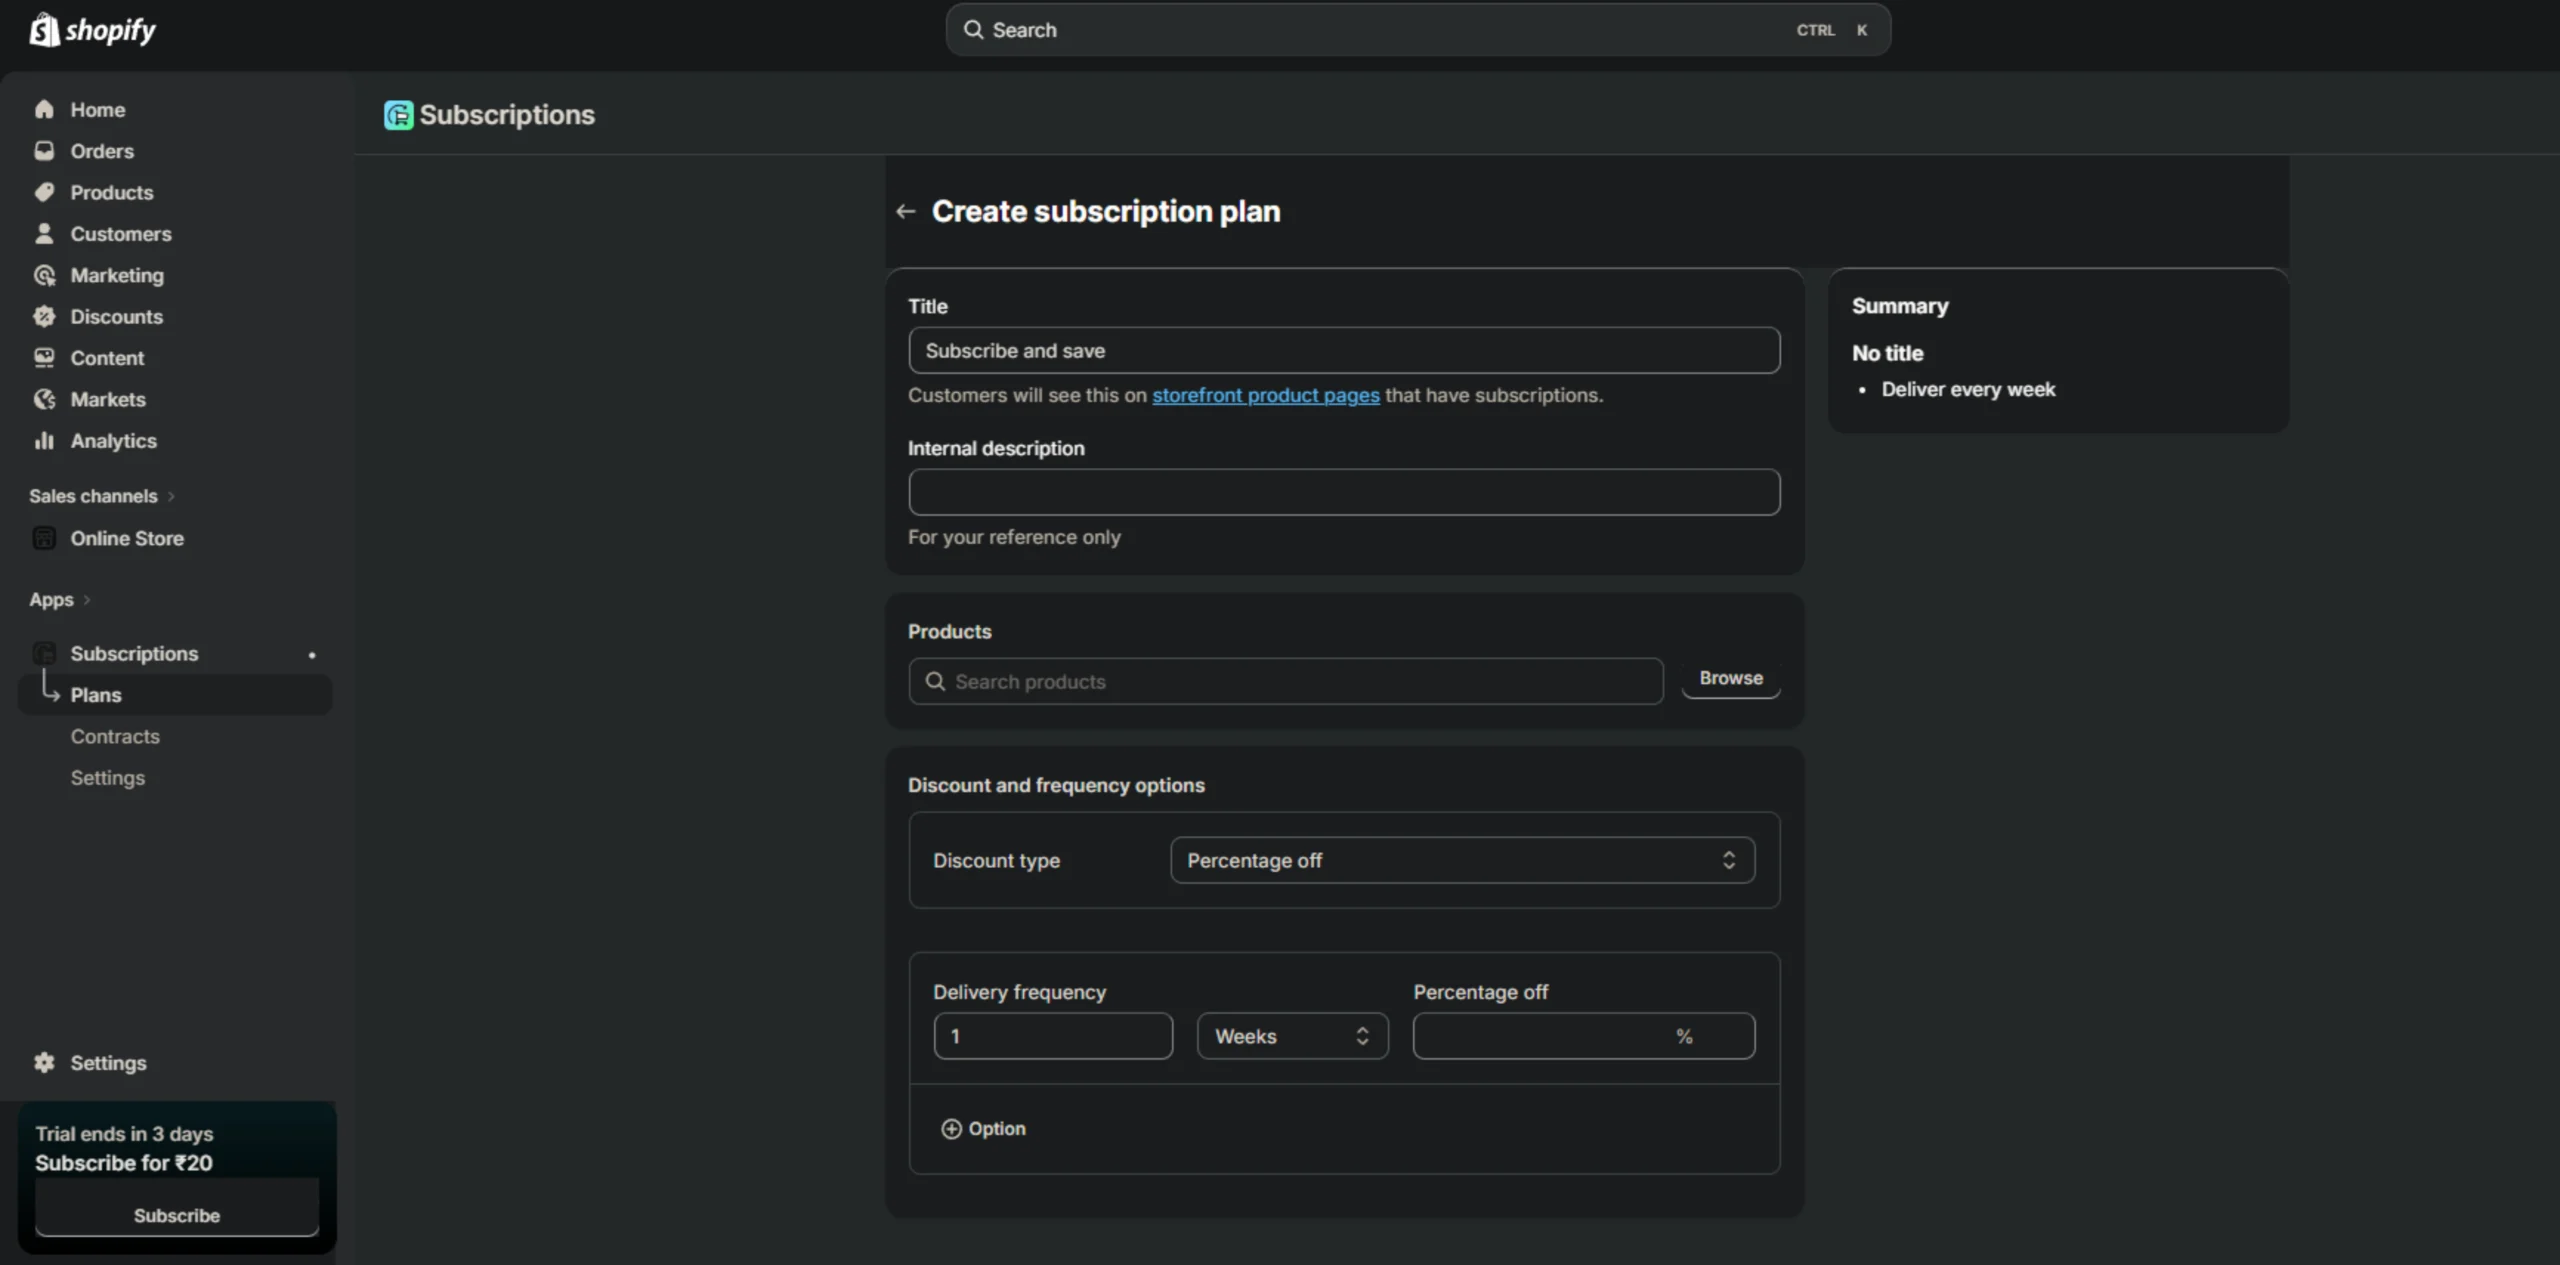Open Contracts in the sidebar
Screen dimensions: 2560x1265
[x=115, y=737]
